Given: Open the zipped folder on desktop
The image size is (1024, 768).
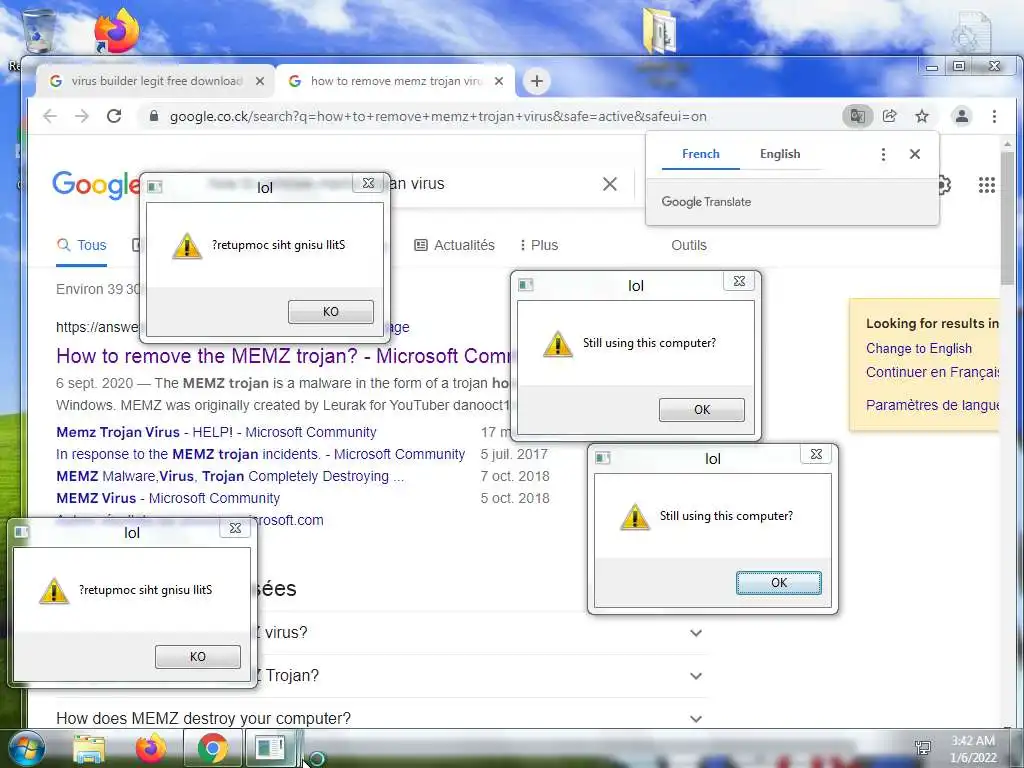Looking at the screenshot, I should 660,31.
